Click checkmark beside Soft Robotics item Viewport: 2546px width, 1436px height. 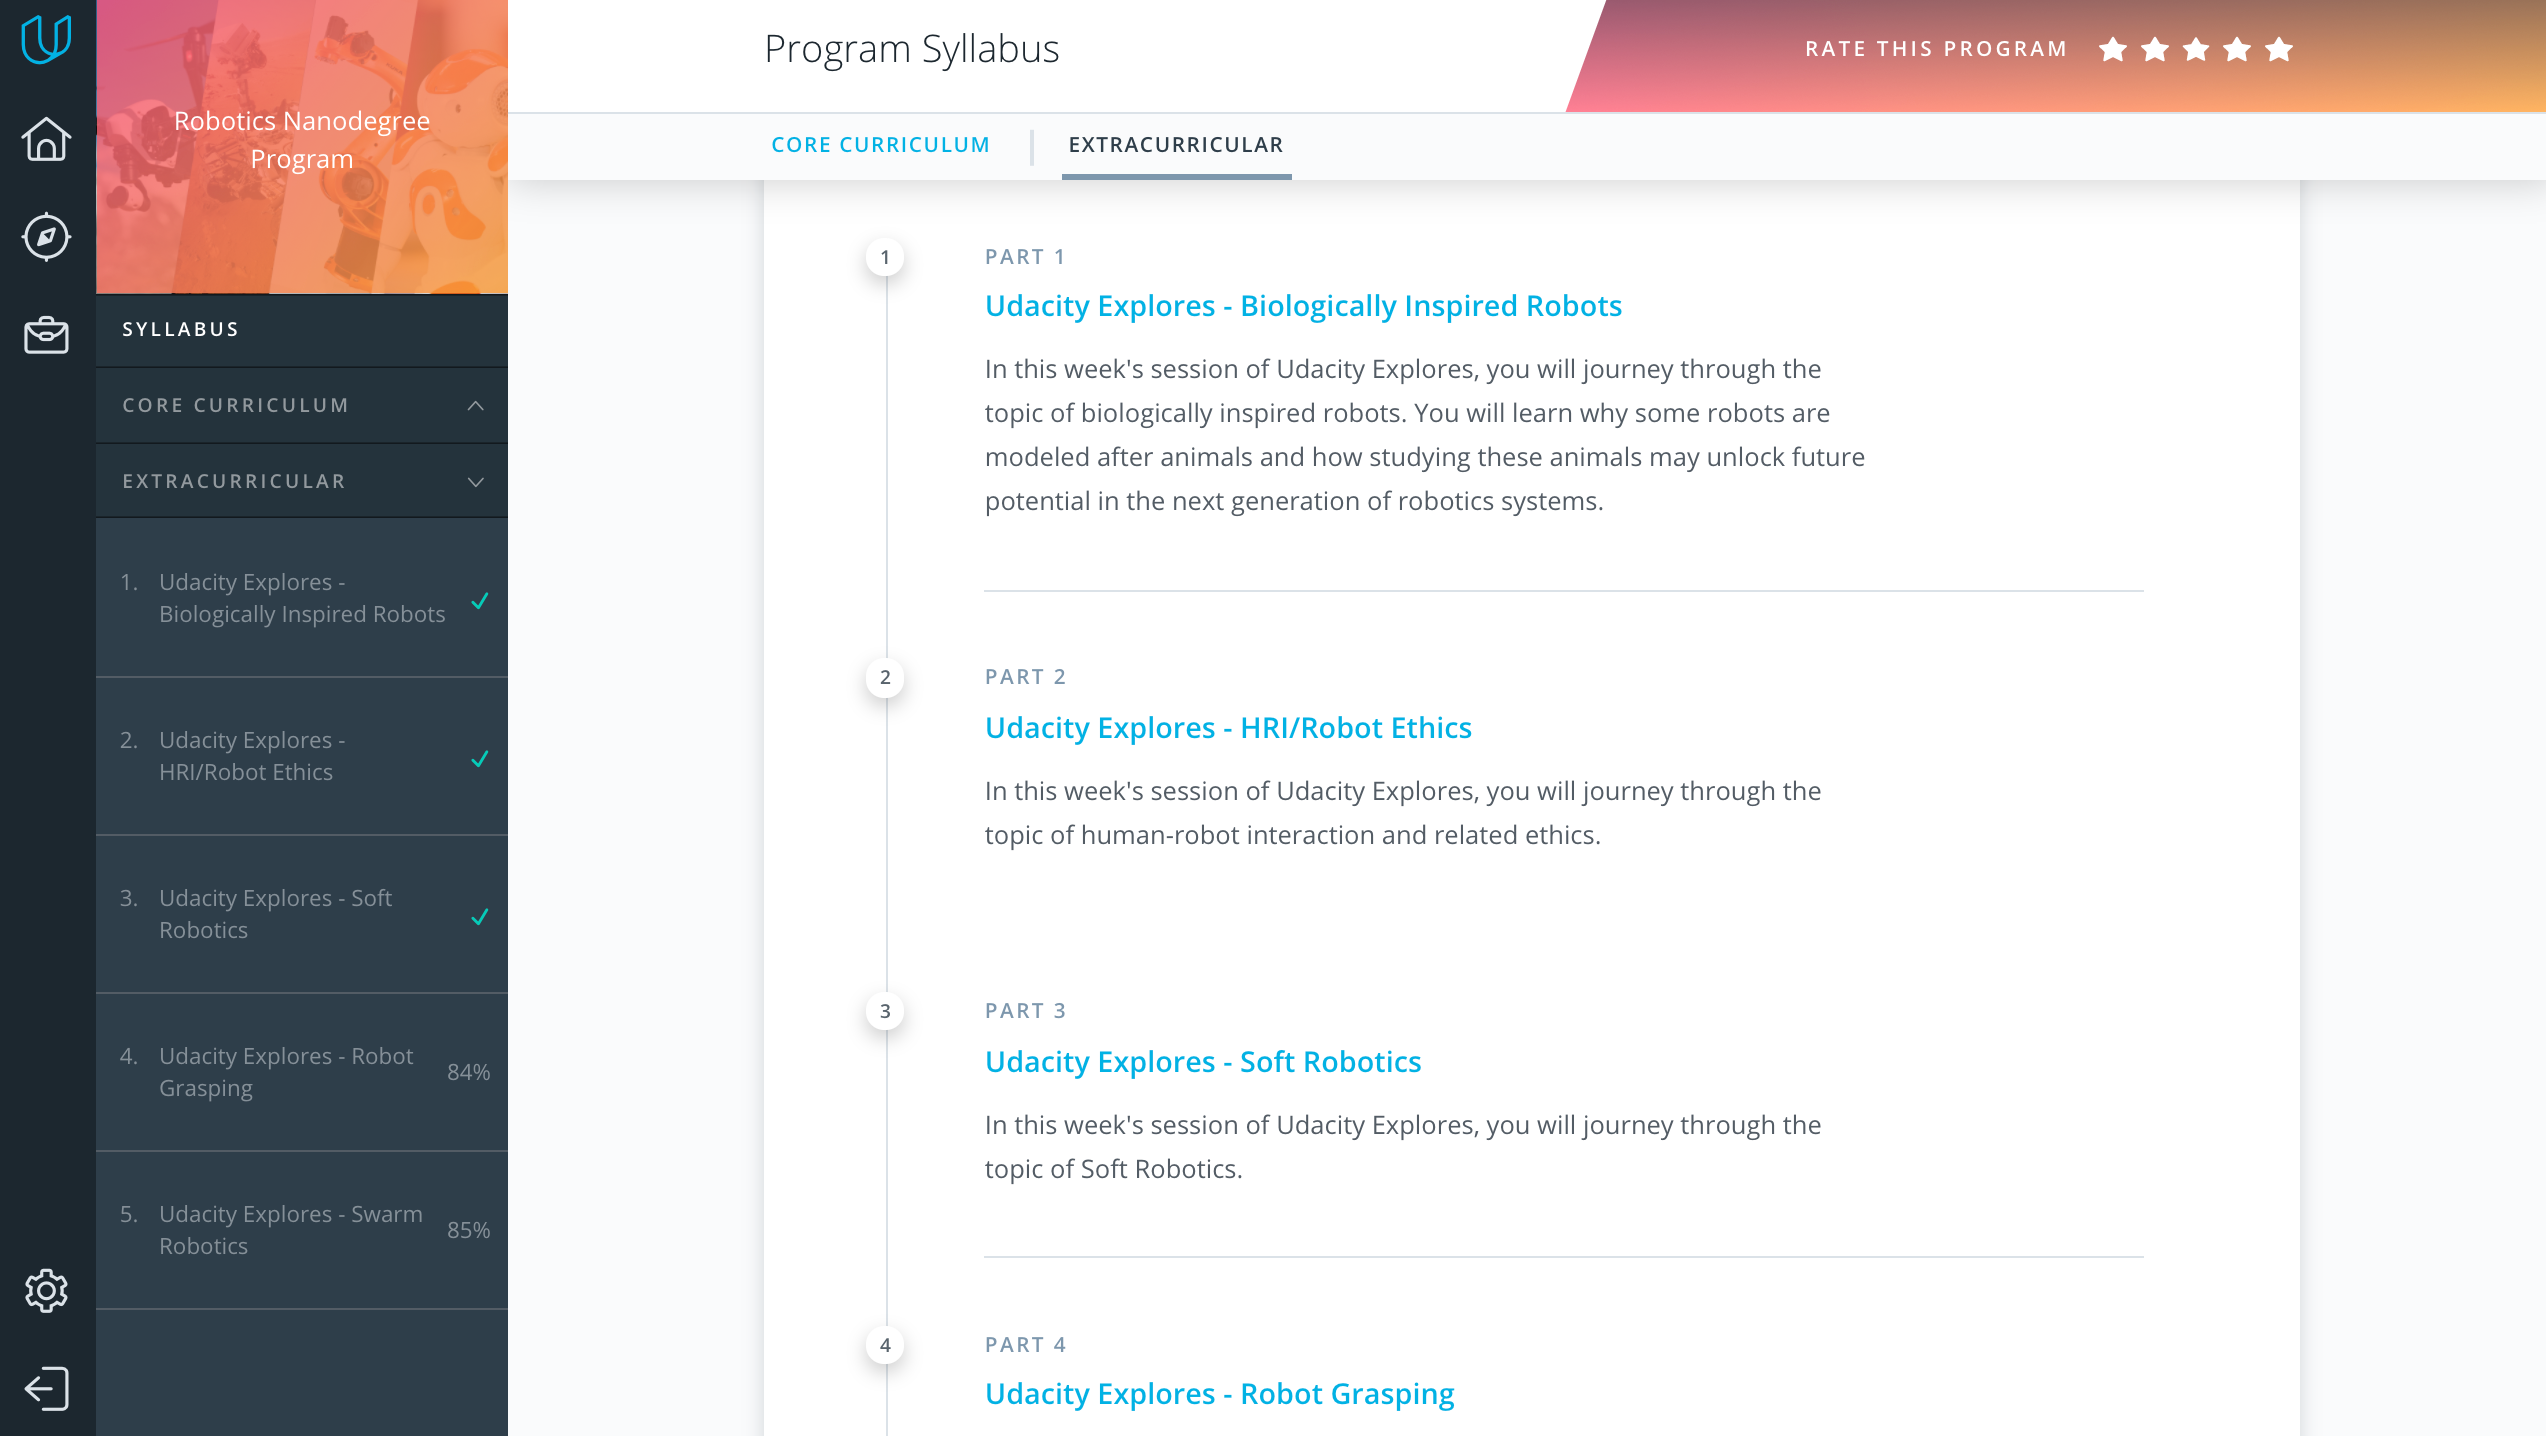(480, 916)
